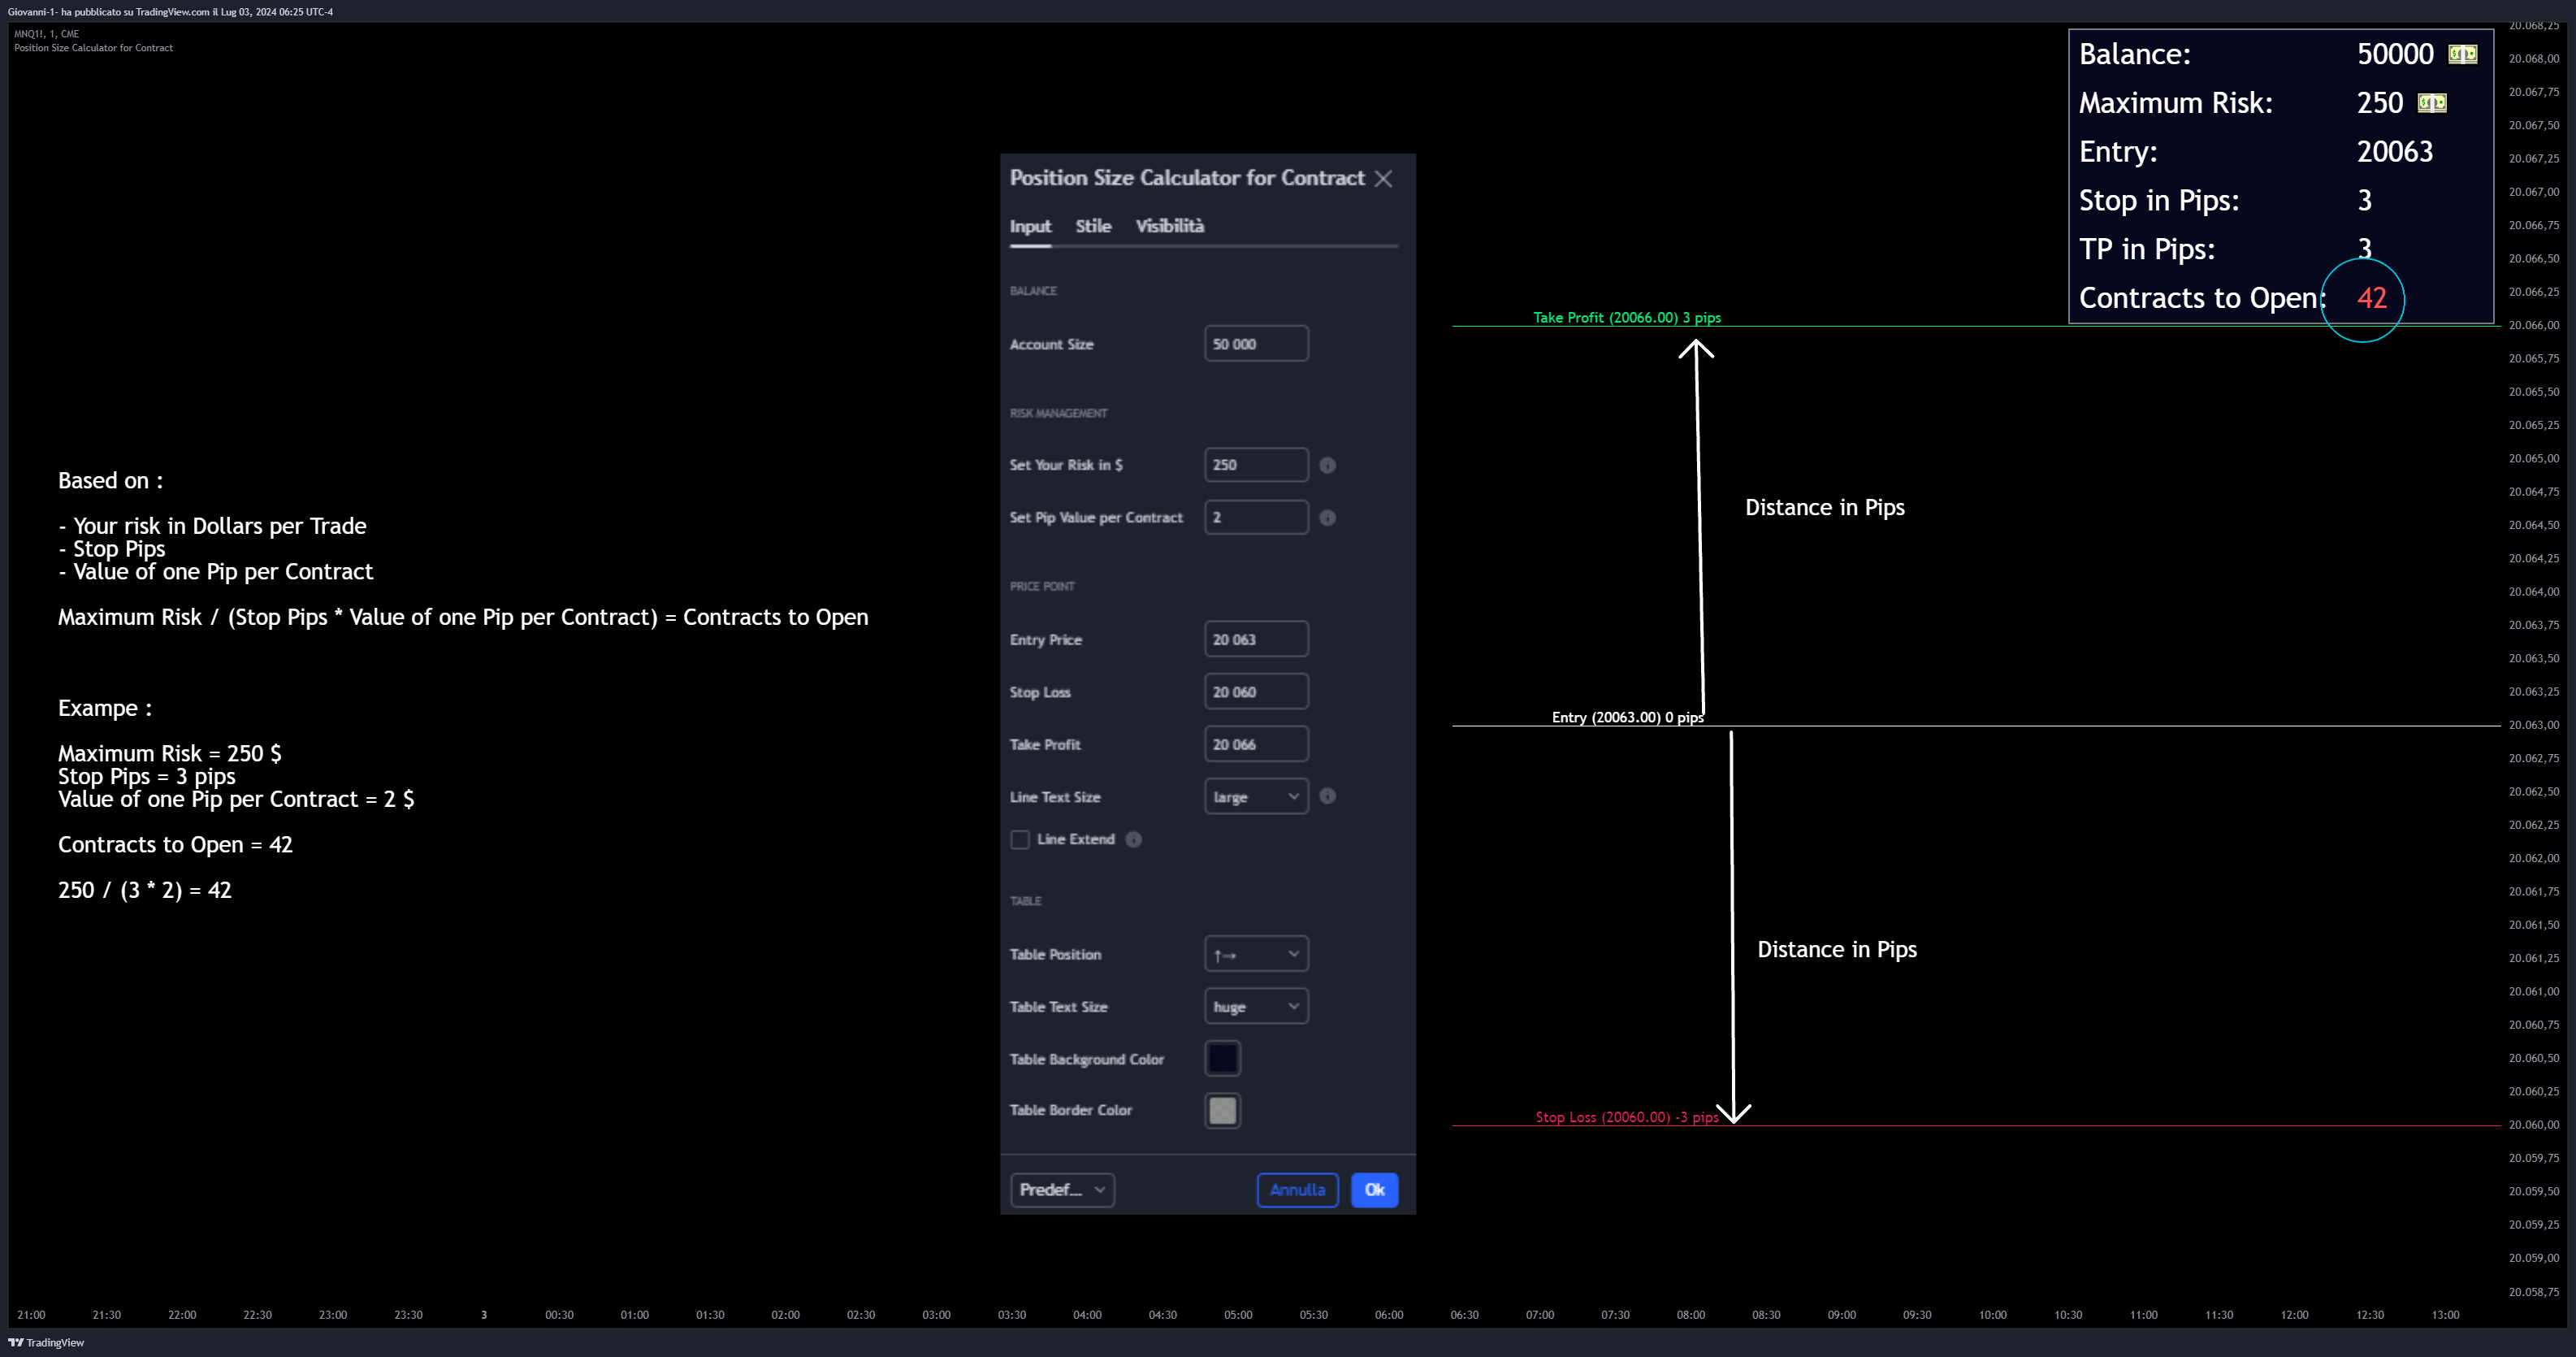Open the Table Background Color swatch
Screen dimensions: 2576x1357
1222,1058
